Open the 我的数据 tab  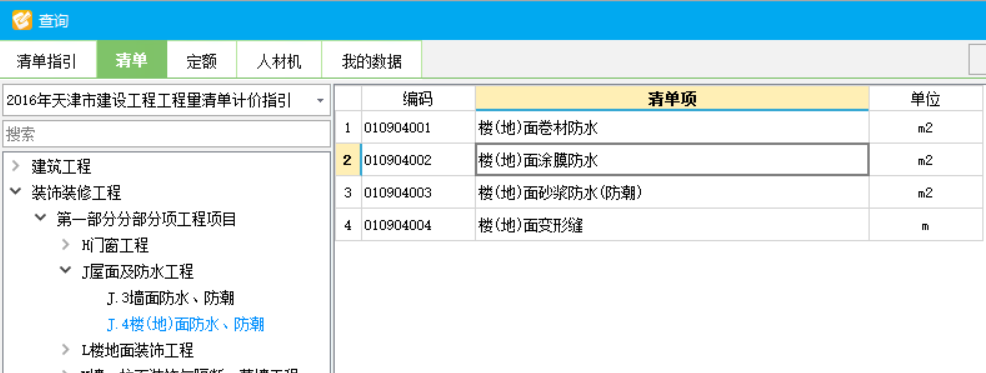(x=372, y=61)
